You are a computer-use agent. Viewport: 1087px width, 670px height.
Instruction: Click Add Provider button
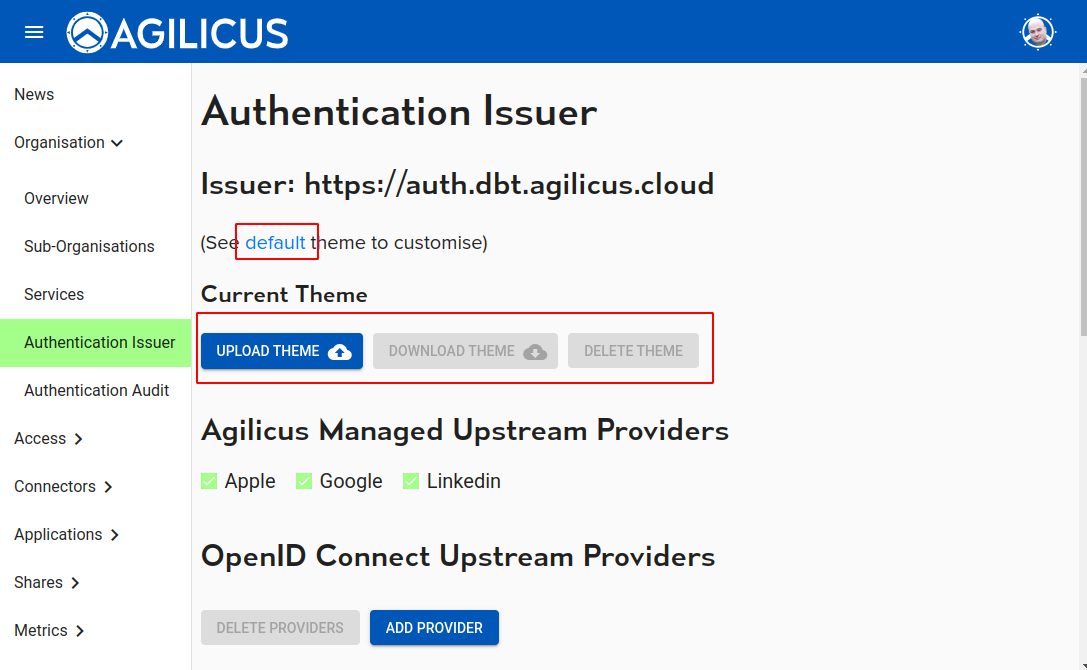[x=434, y=628]
